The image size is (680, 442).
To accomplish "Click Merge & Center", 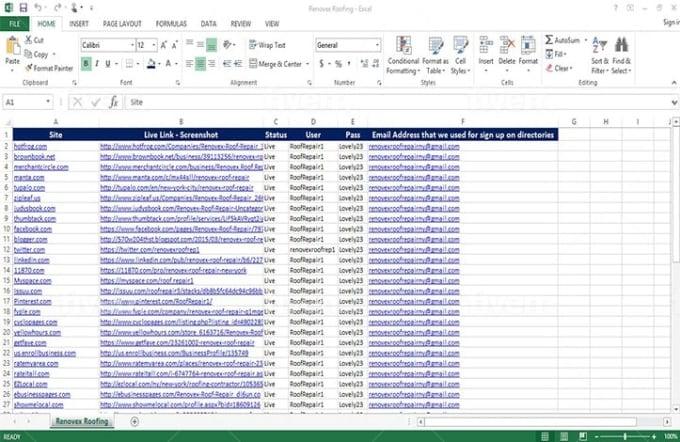I will point(275,64).
